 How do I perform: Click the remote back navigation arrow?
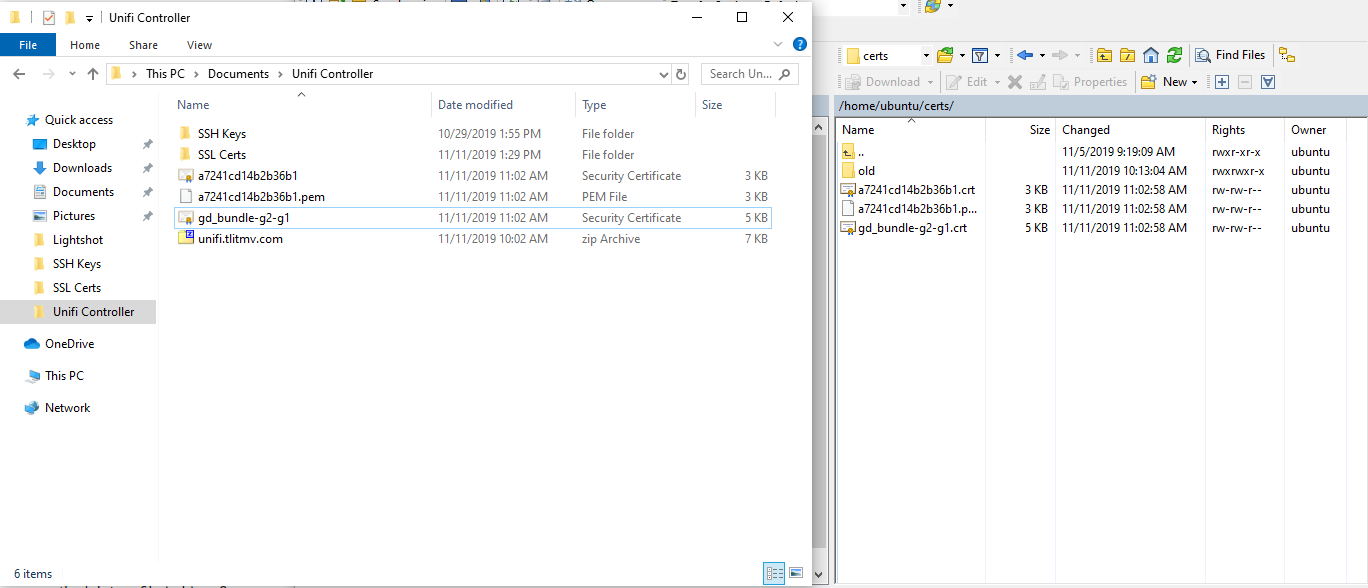coord(1025,55)
